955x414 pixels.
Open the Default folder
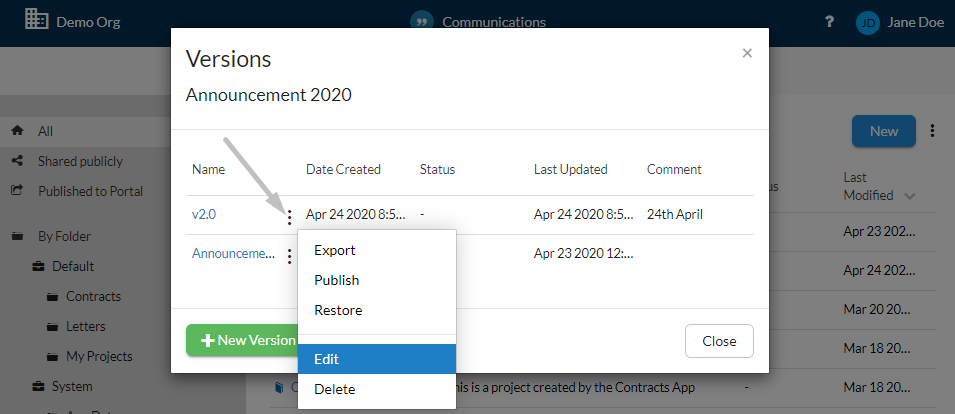coord(73,266)
